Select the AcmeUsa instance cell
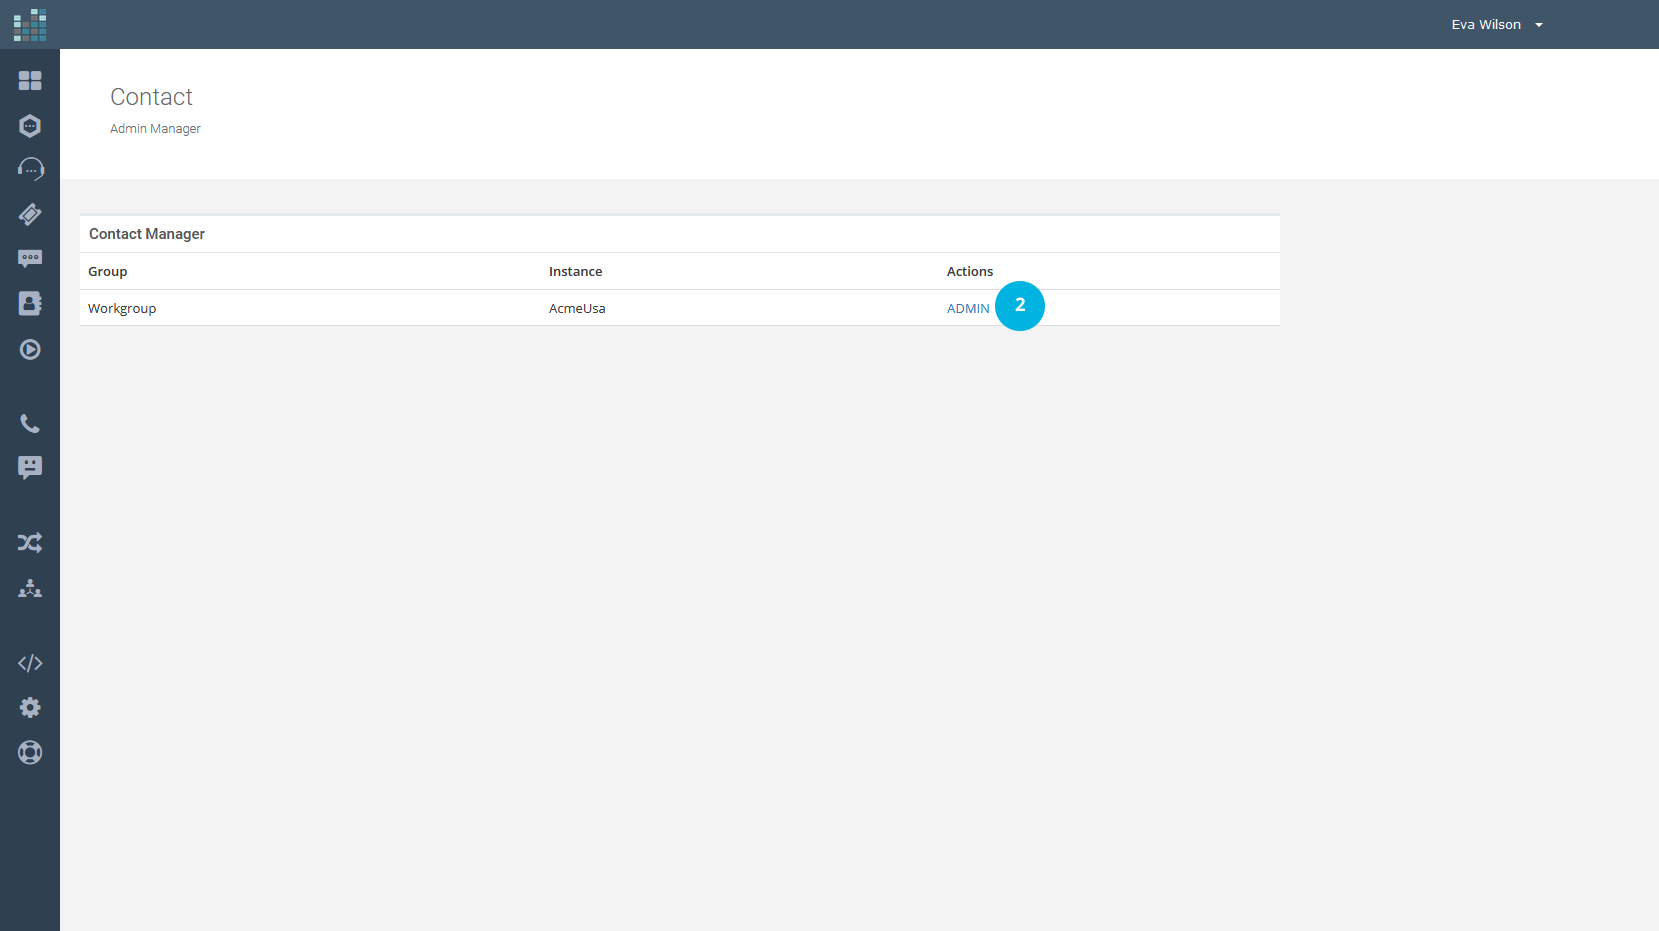Image resolution: width=1659 pixels, height=931 pixels. pos(577,308)
